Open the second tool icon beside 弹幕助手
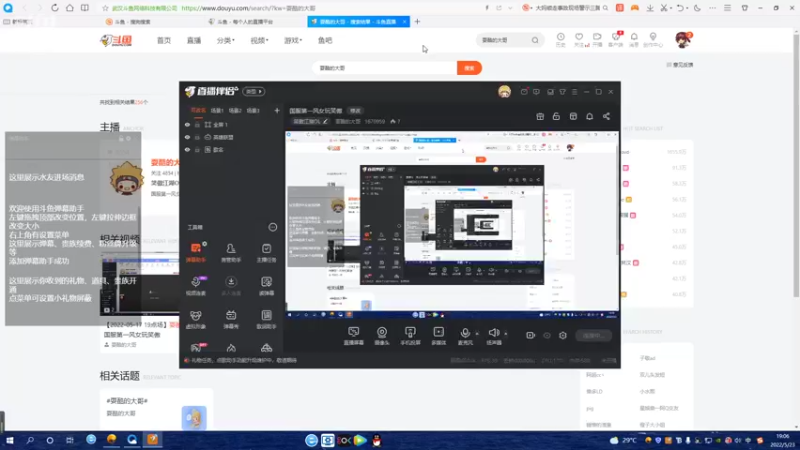 (231, 252)
